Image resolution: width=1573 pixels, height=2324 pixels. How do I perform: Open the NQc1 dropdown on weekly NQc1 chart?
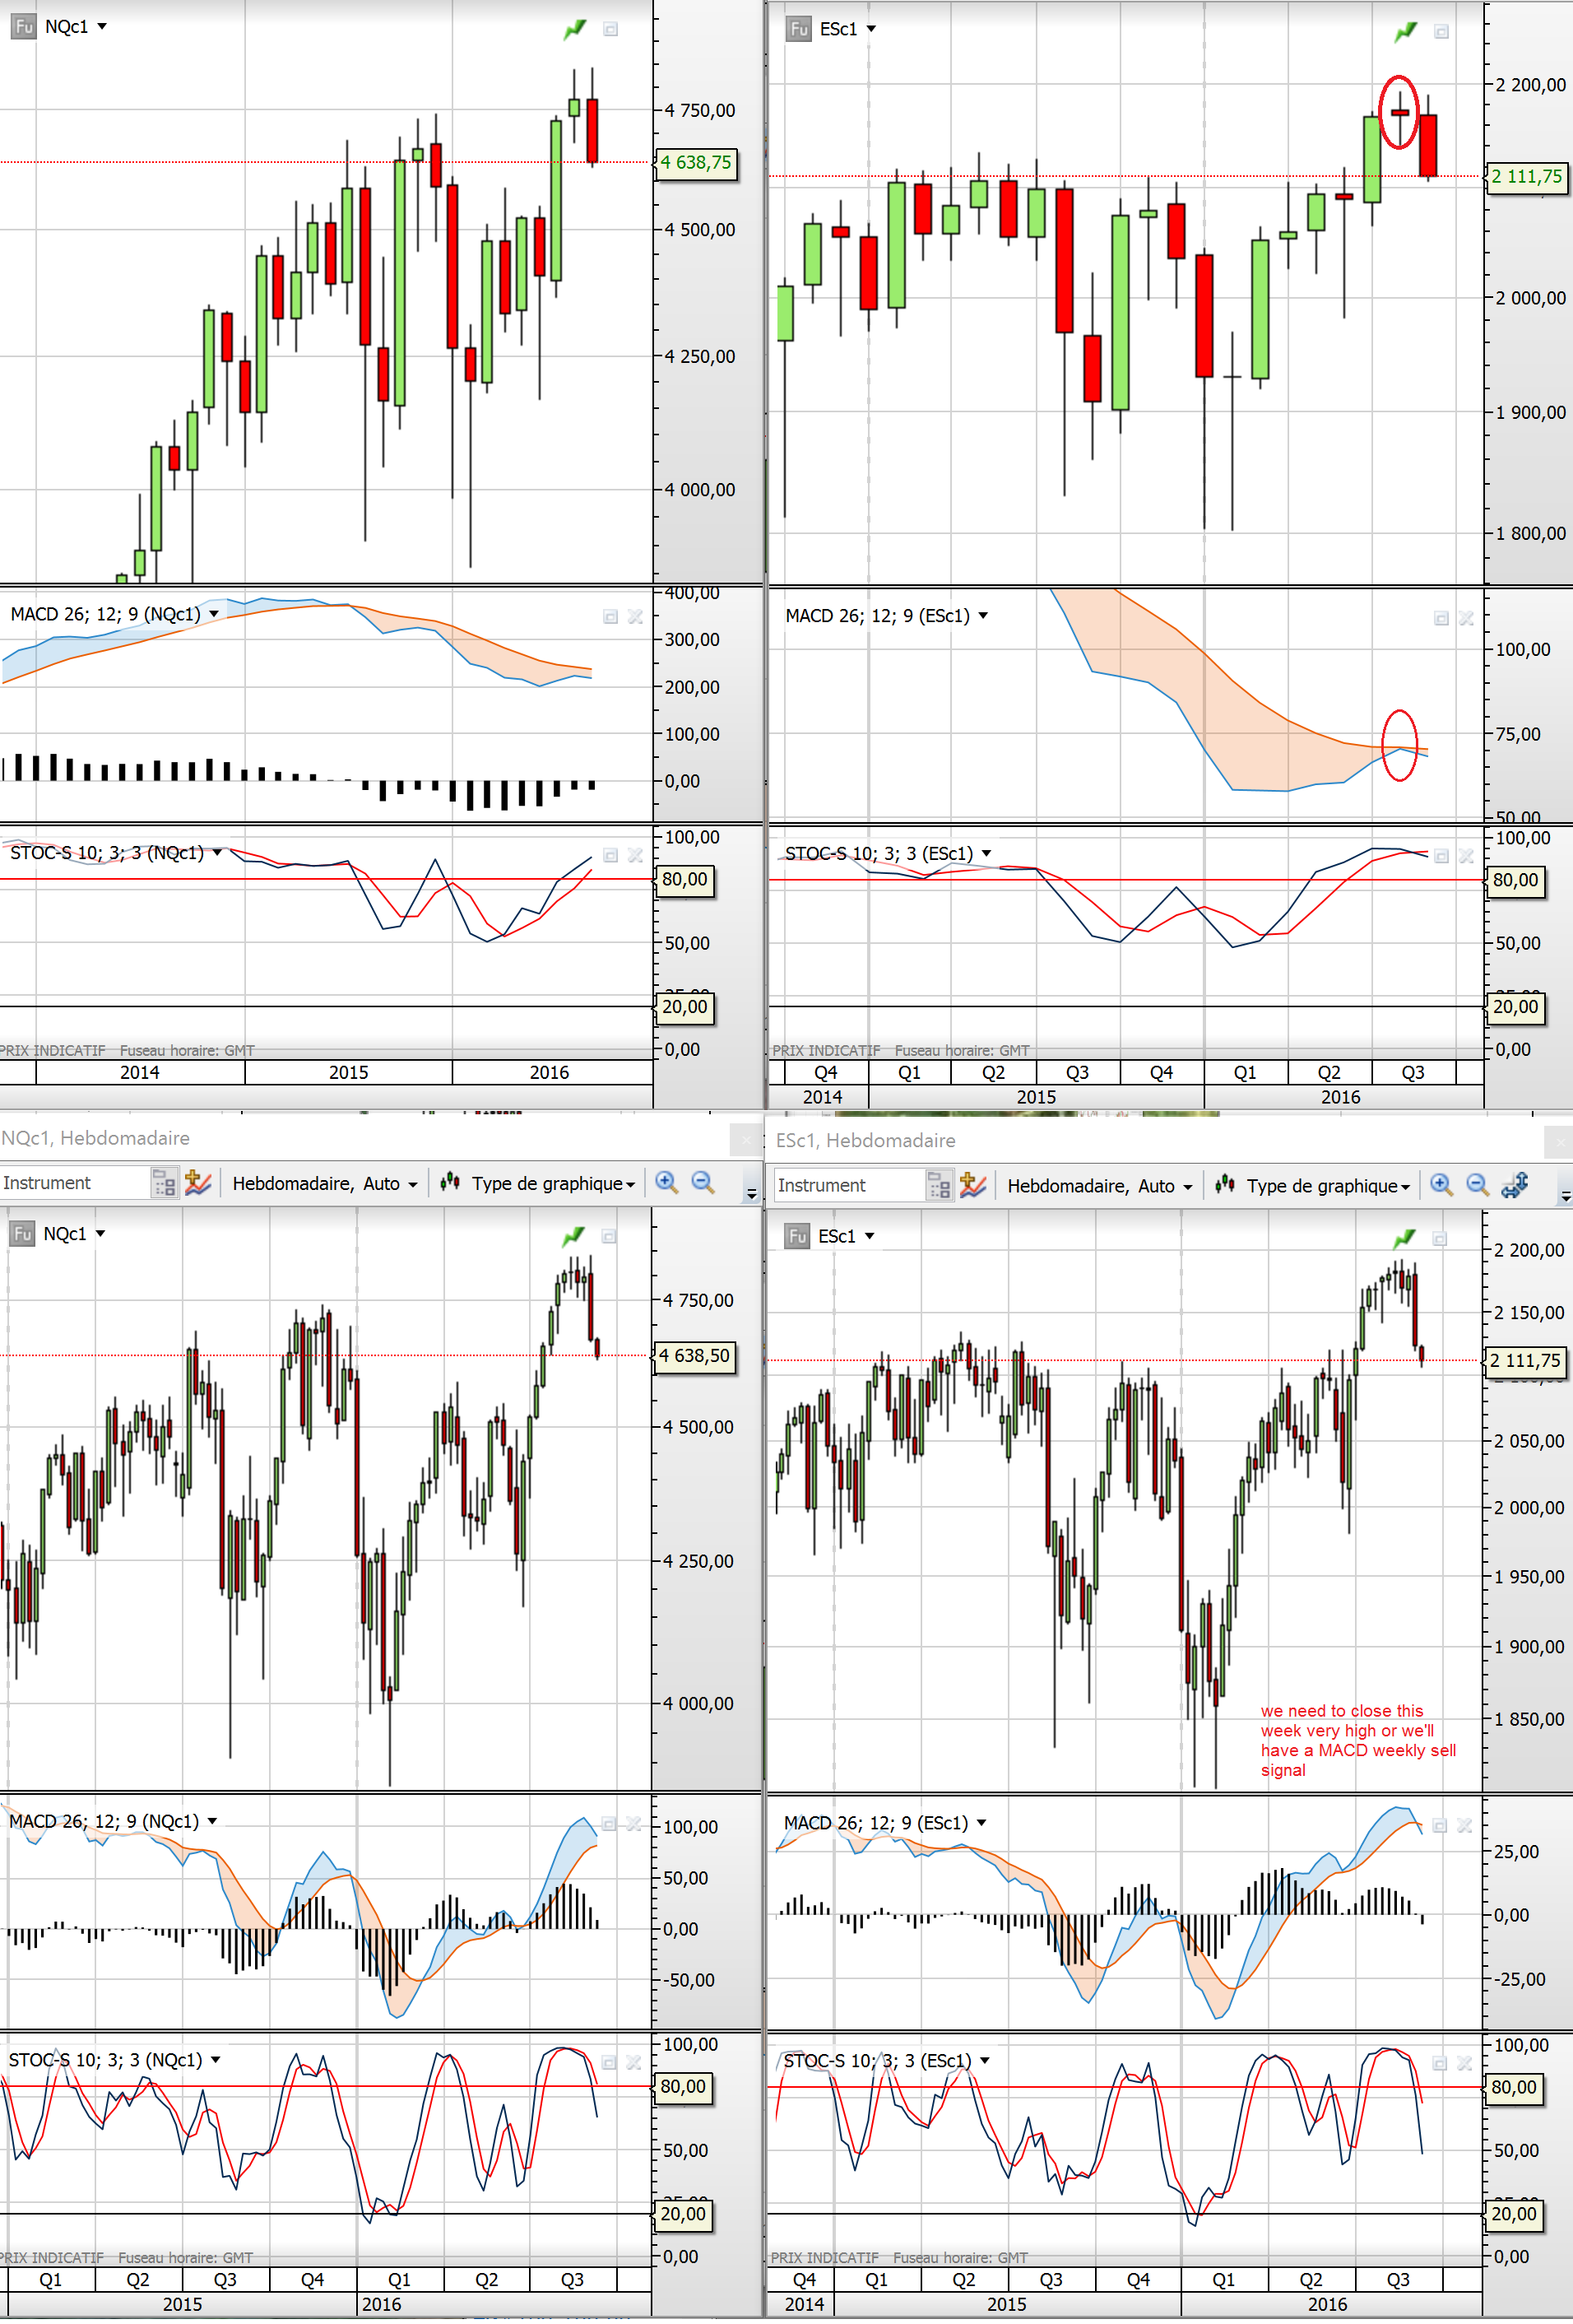pos(100,1235)
